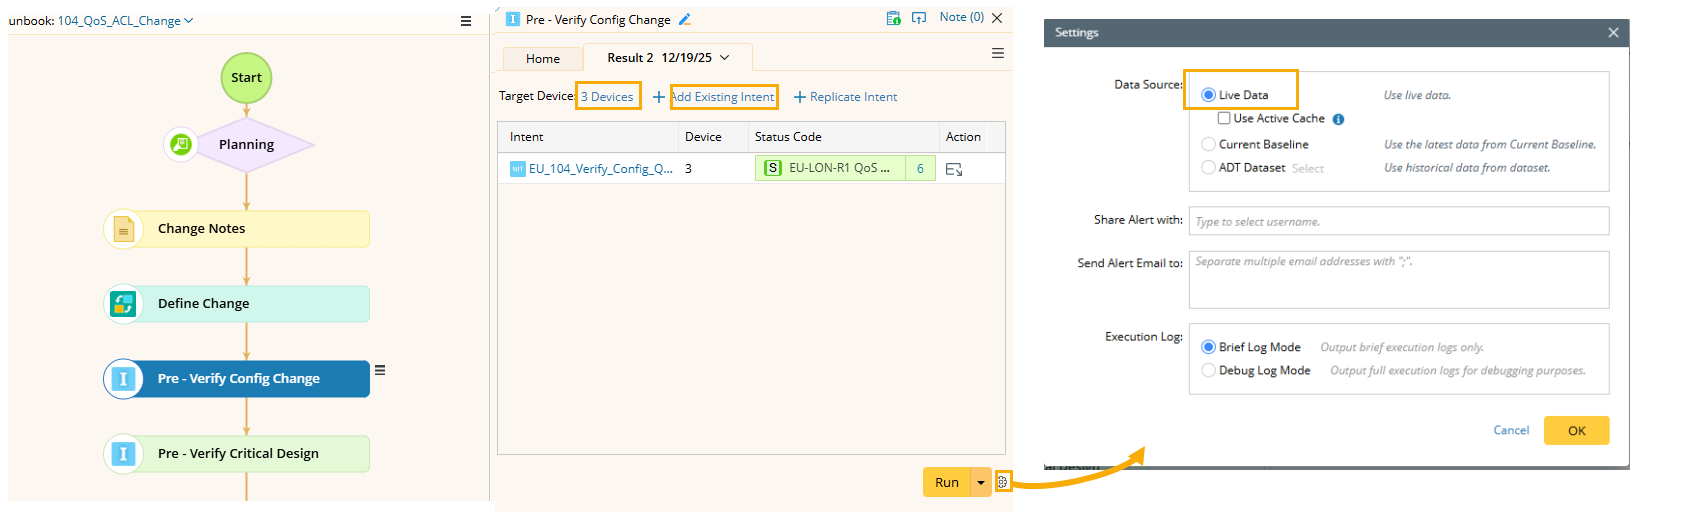Click the green S status icon

(x=773, y=168)
